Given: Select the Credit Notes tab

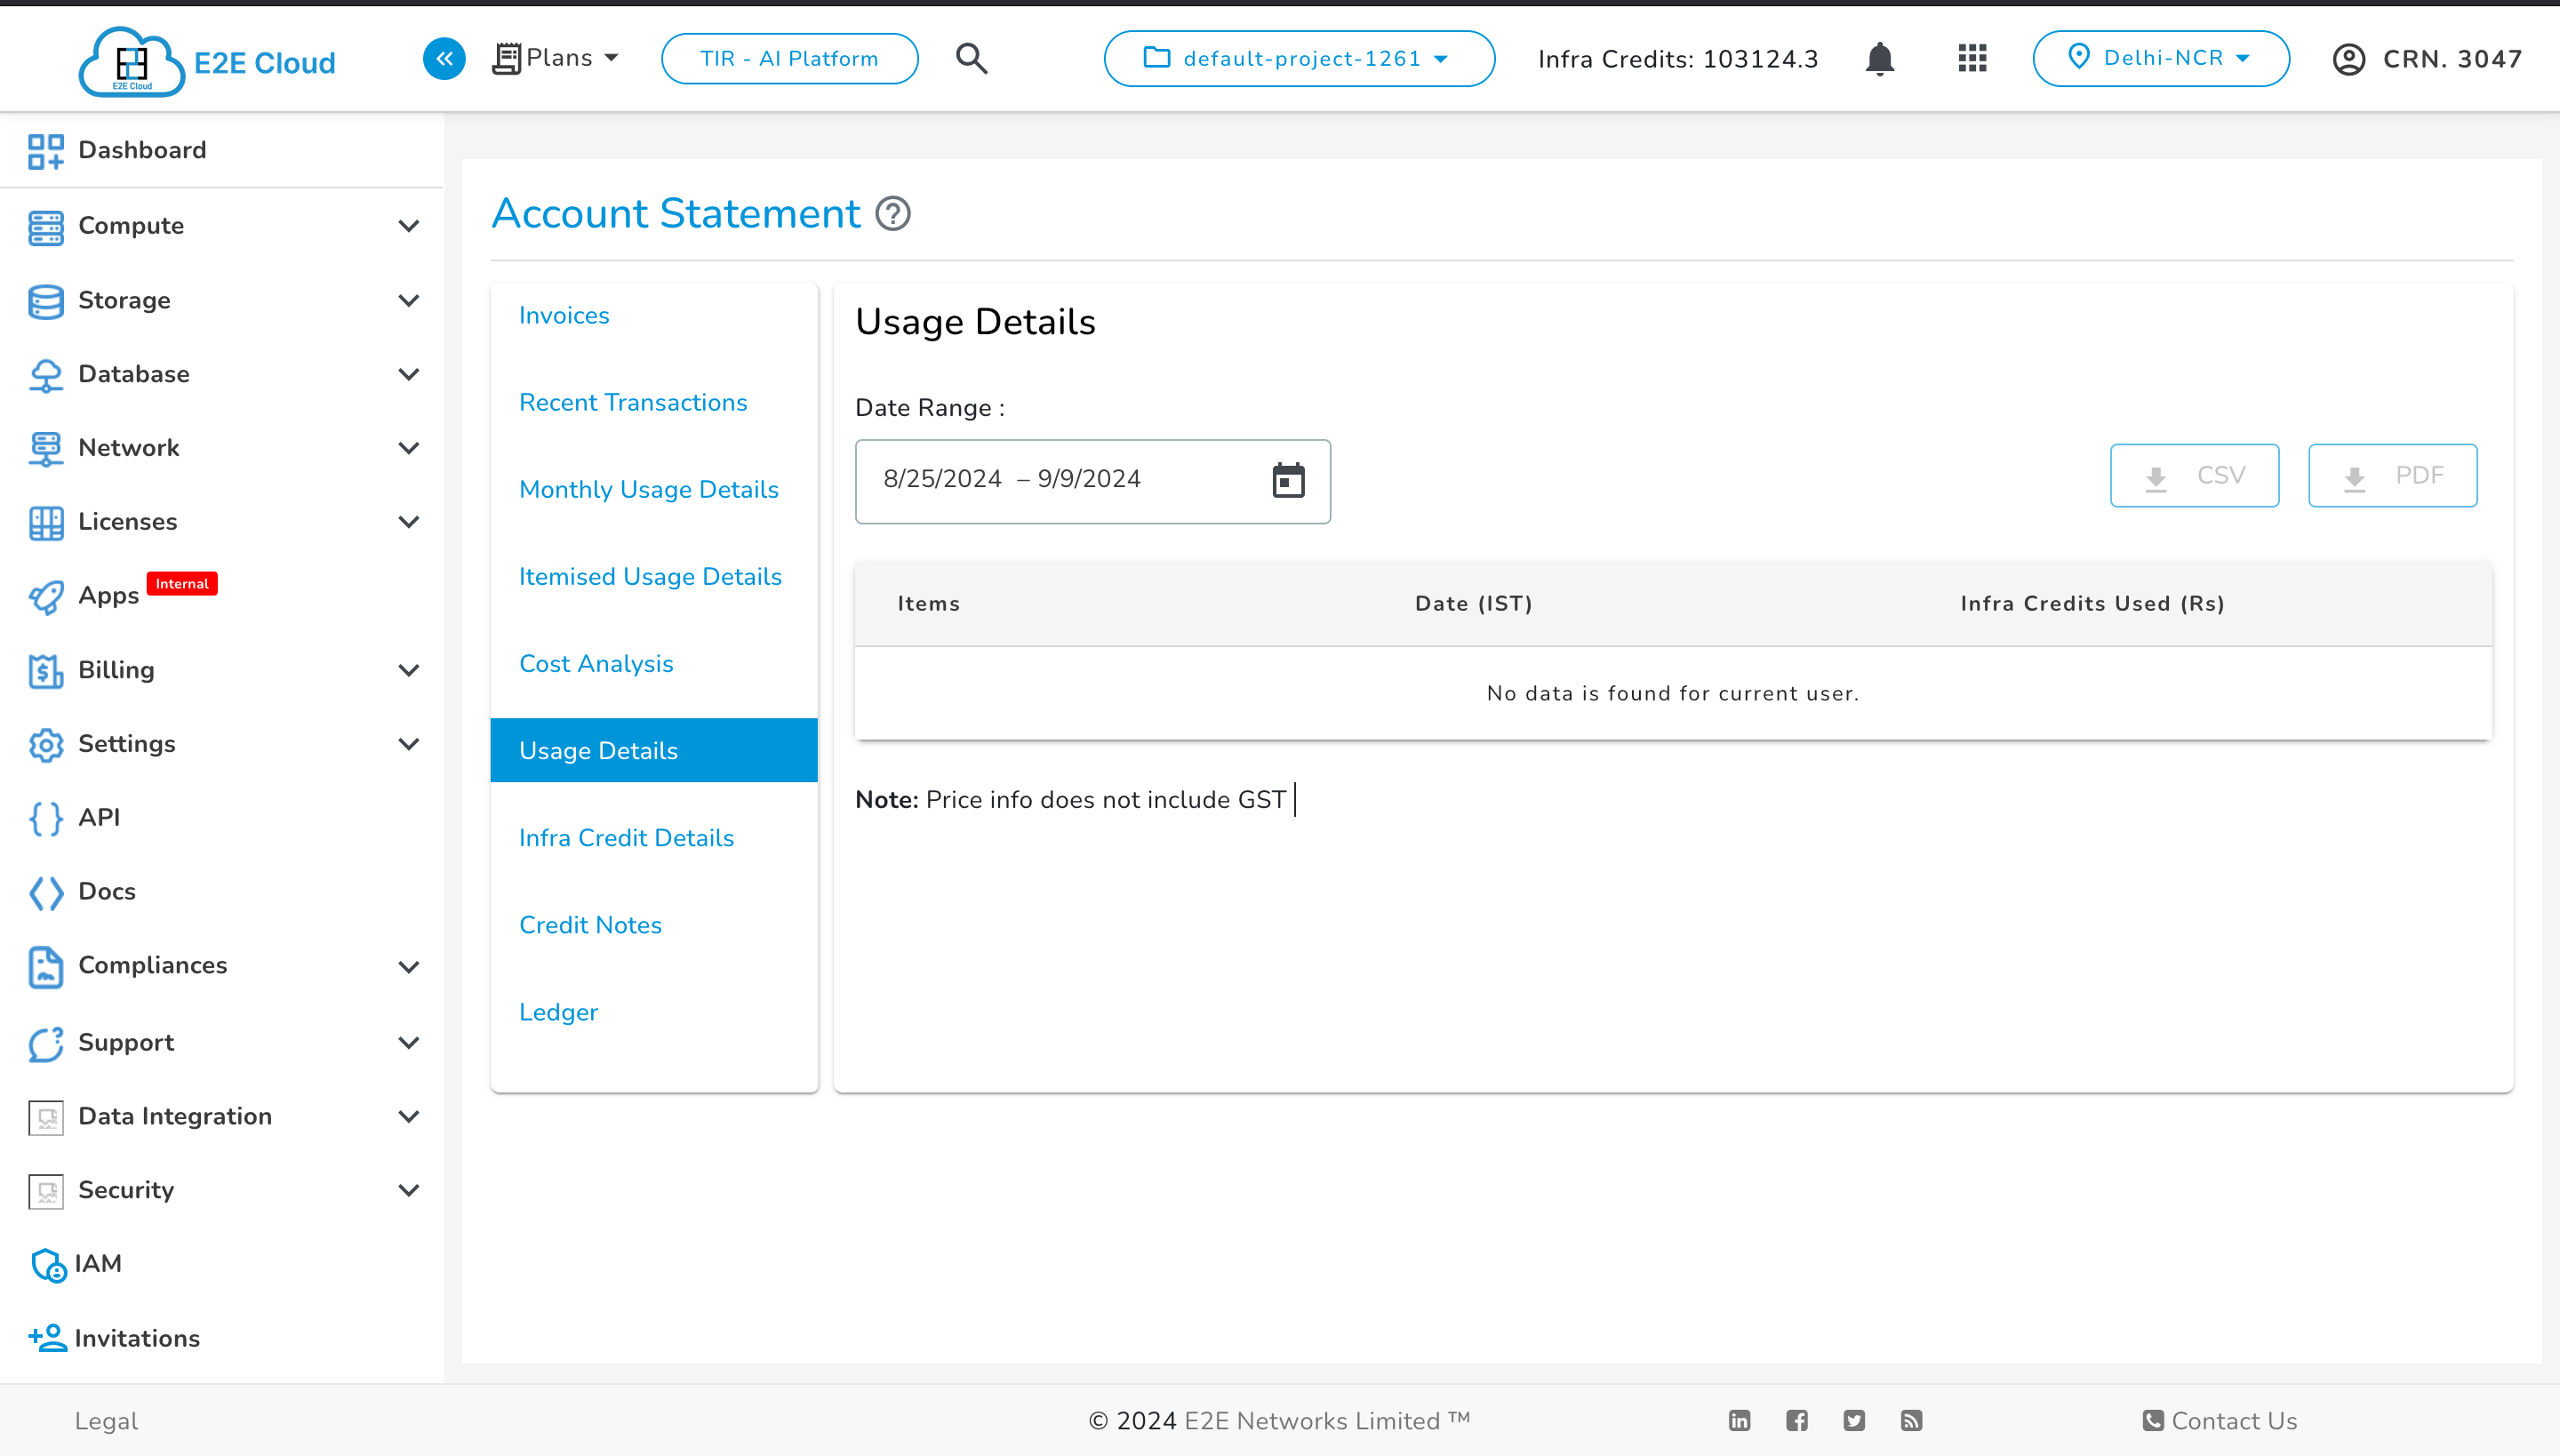Looking at the screenshot, I should click(x=589, y=924).
